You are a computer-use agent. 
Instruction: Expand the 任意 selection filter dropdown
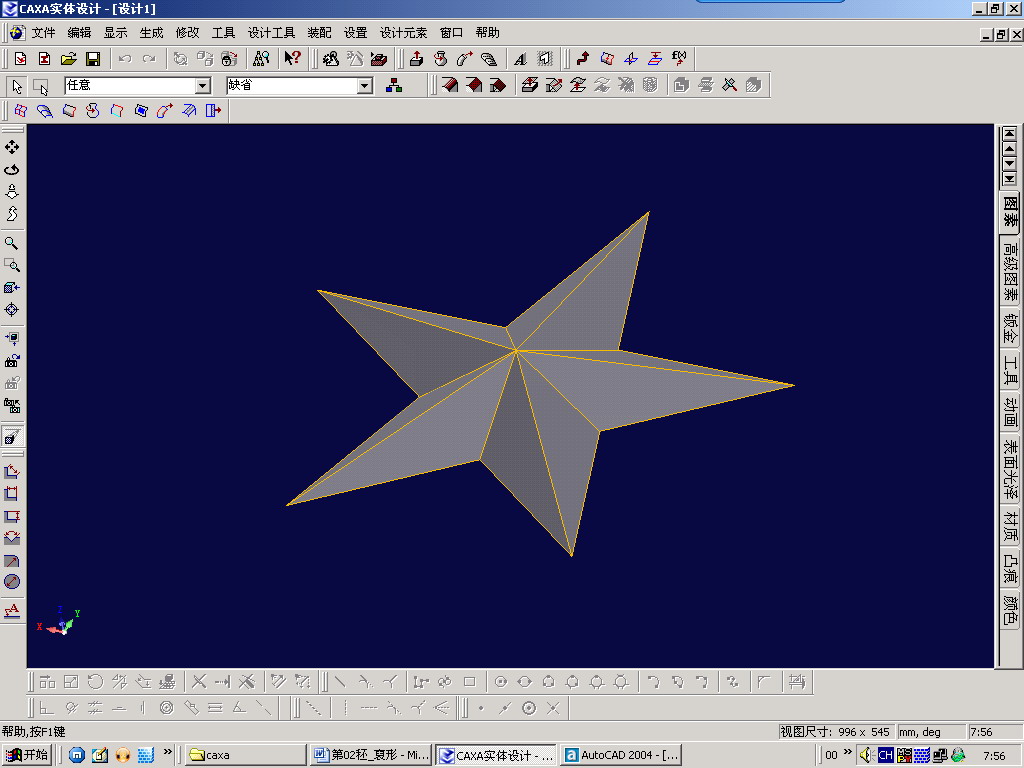tap(203, 86)
